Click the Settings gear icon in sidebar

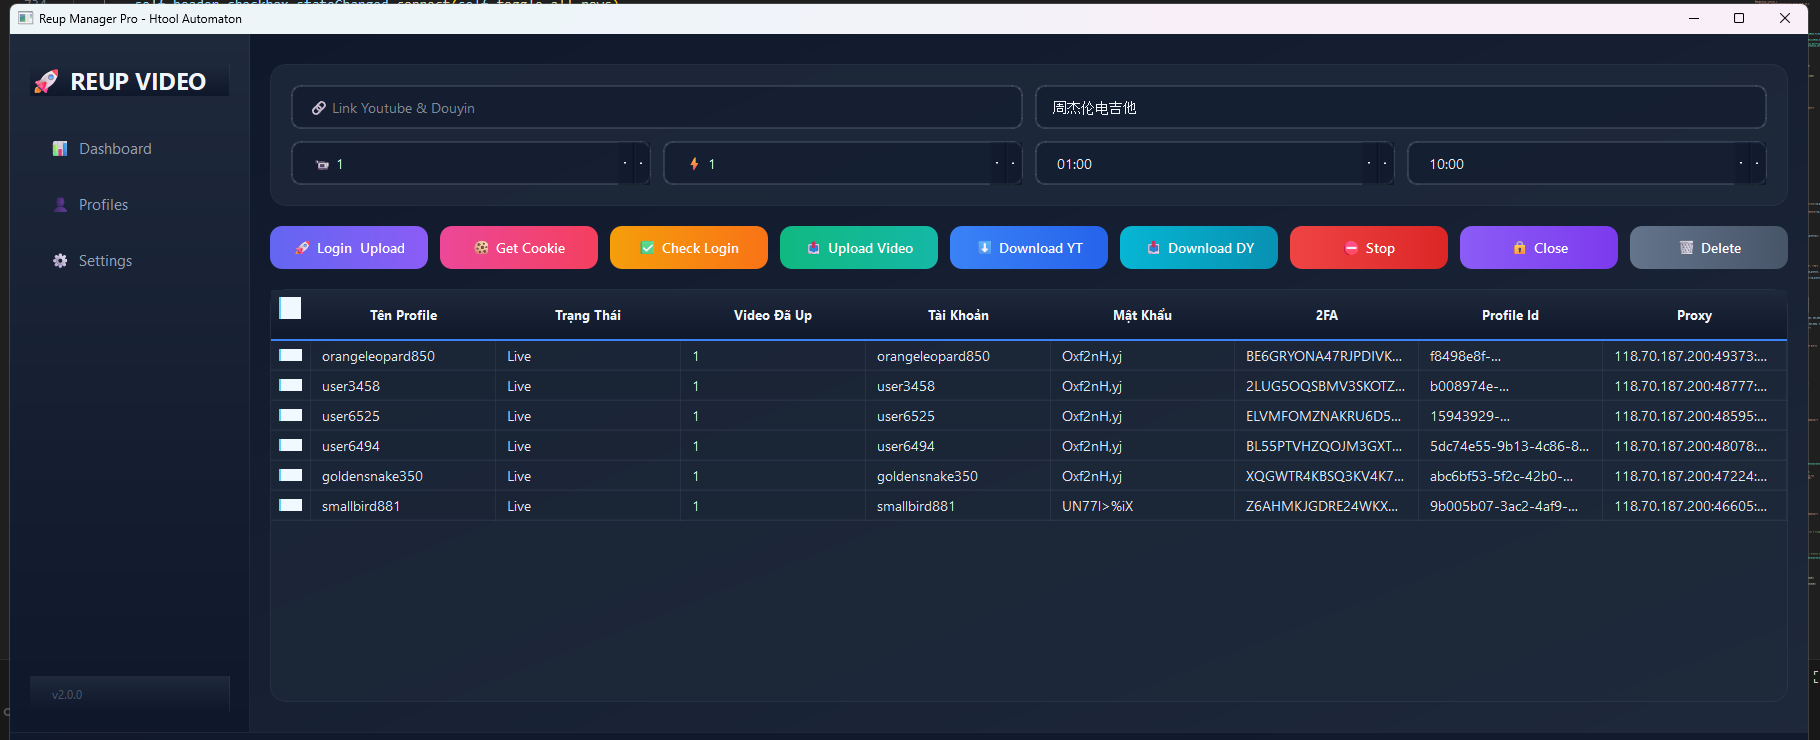click(60, 261)
